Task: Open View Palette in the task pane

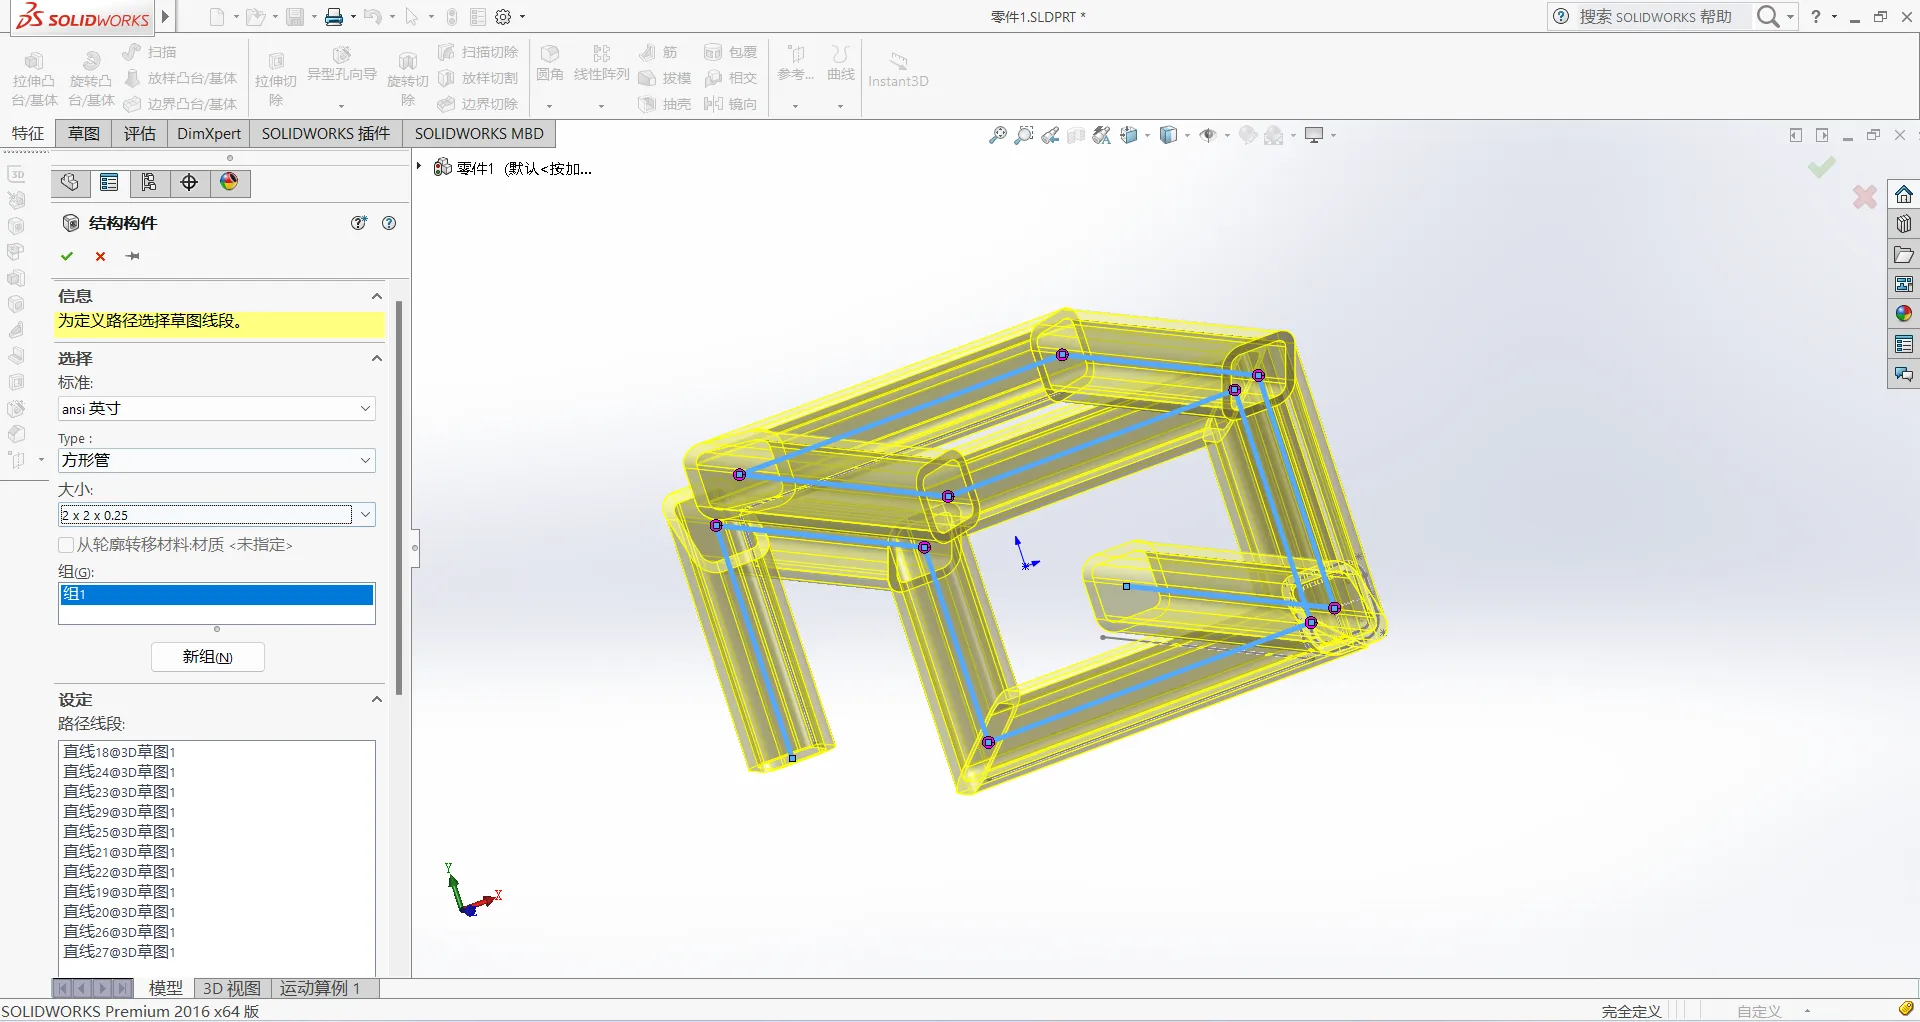Action: [x=1904, y=285]
